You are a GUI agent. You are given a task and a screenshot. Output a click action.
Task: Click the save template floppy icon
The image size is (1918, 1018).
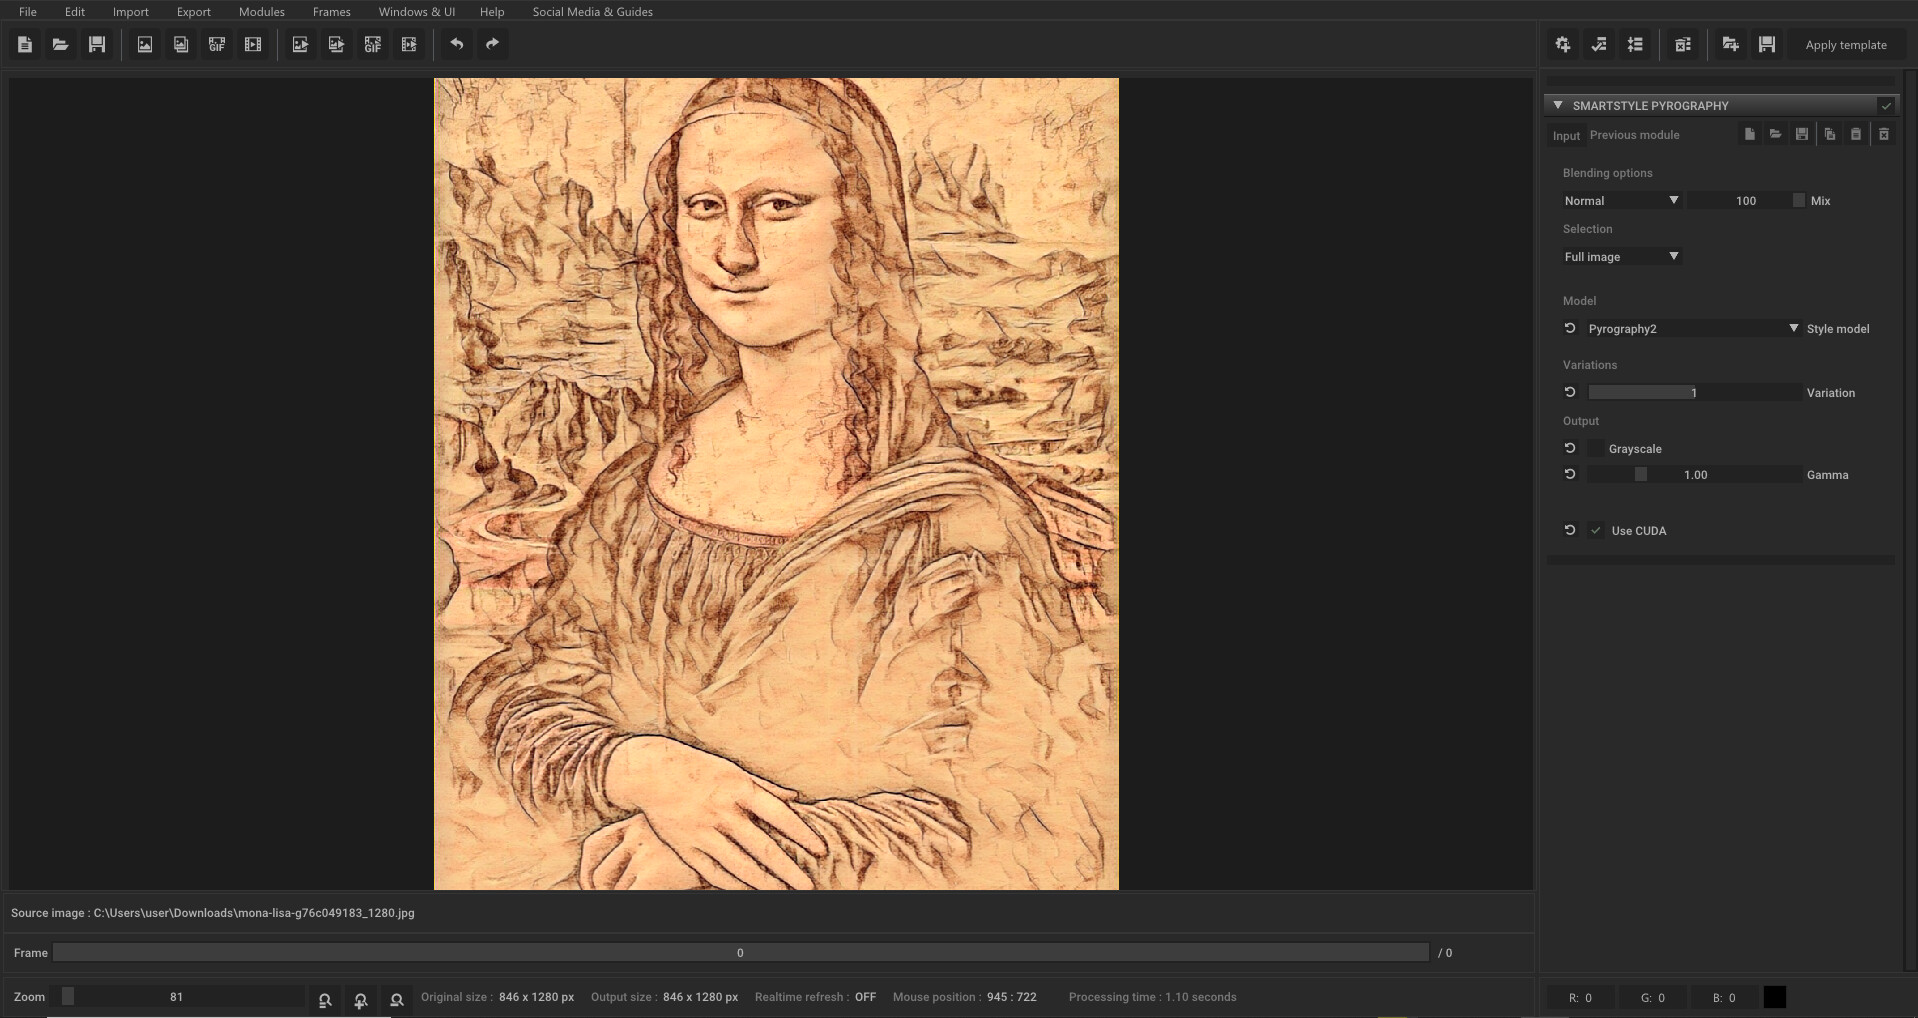(x=1765, y=44)
